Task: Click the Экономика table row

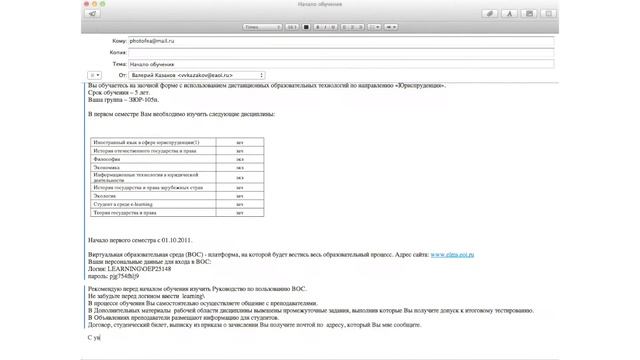Action: (x=177, y=167)
